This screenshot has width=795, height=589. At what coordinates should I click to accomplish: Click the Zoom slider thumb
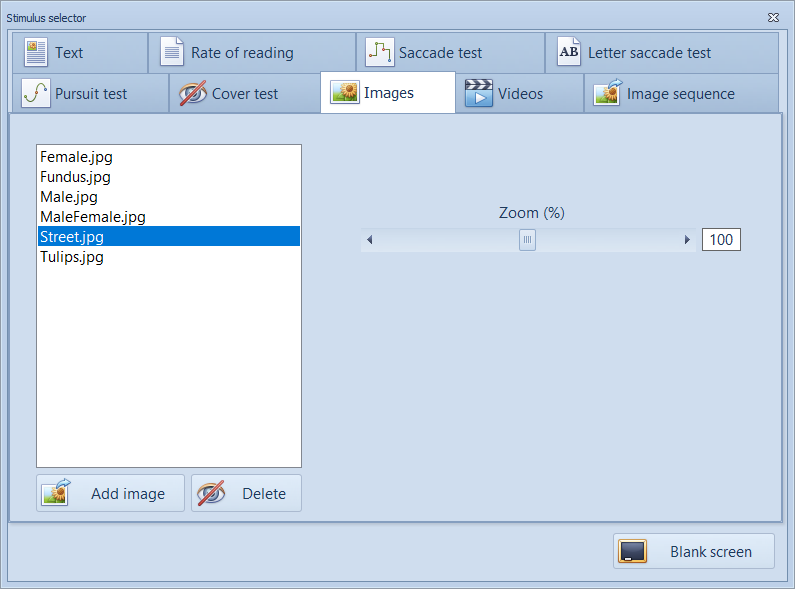pyautogui.click(x=527, y=240)
